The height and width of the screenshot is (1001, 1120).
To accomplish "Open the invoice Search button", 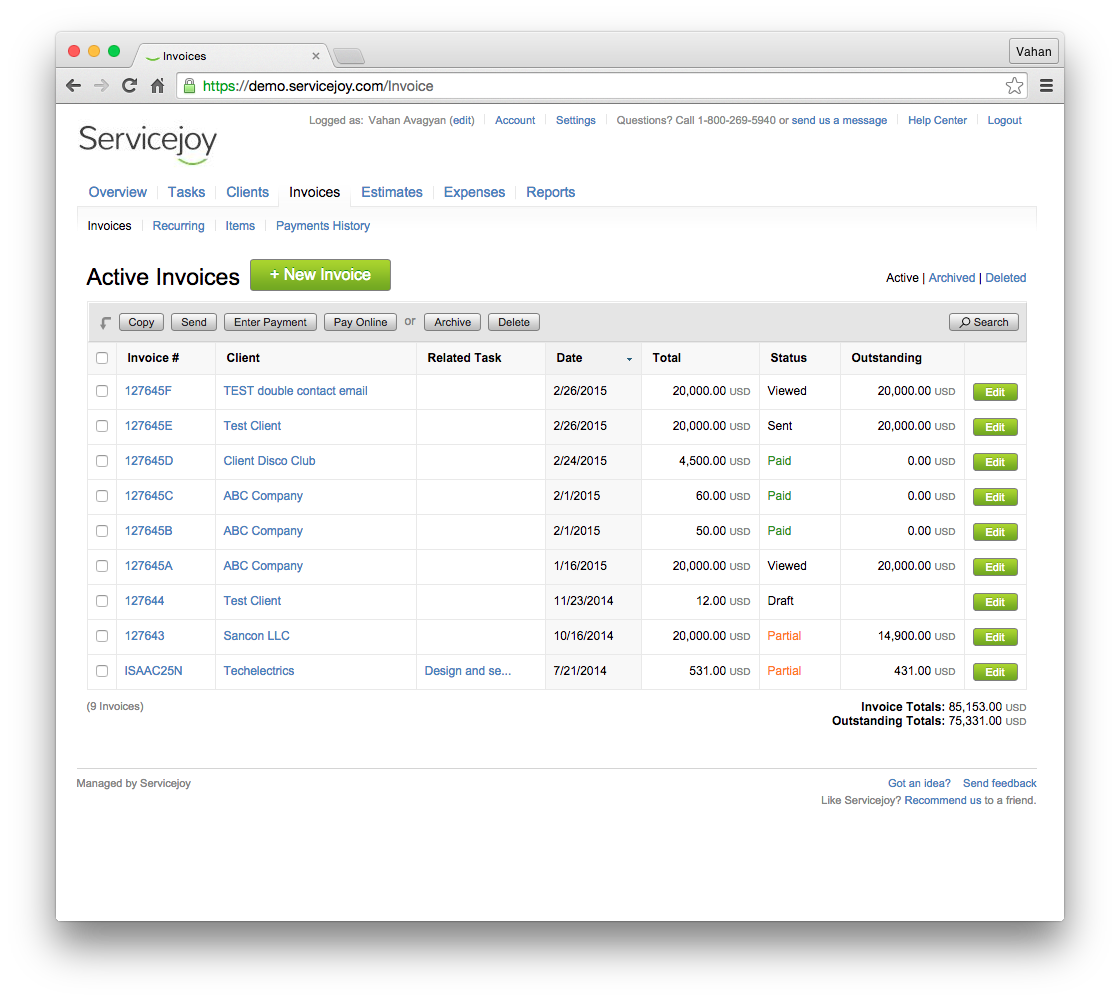I will [x=984, y=322].
